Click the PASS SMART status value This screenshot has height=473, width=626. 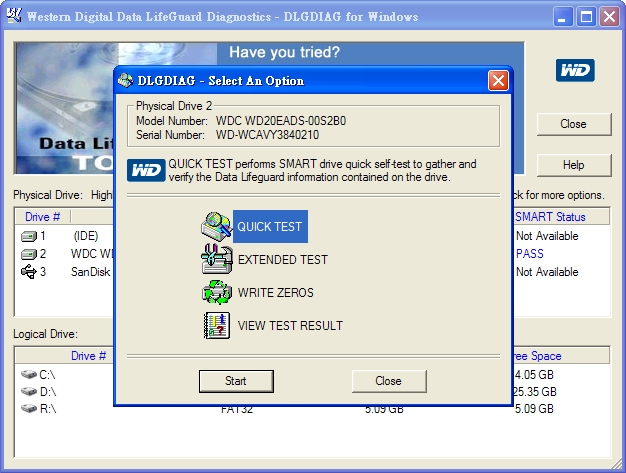coord(529,254)
